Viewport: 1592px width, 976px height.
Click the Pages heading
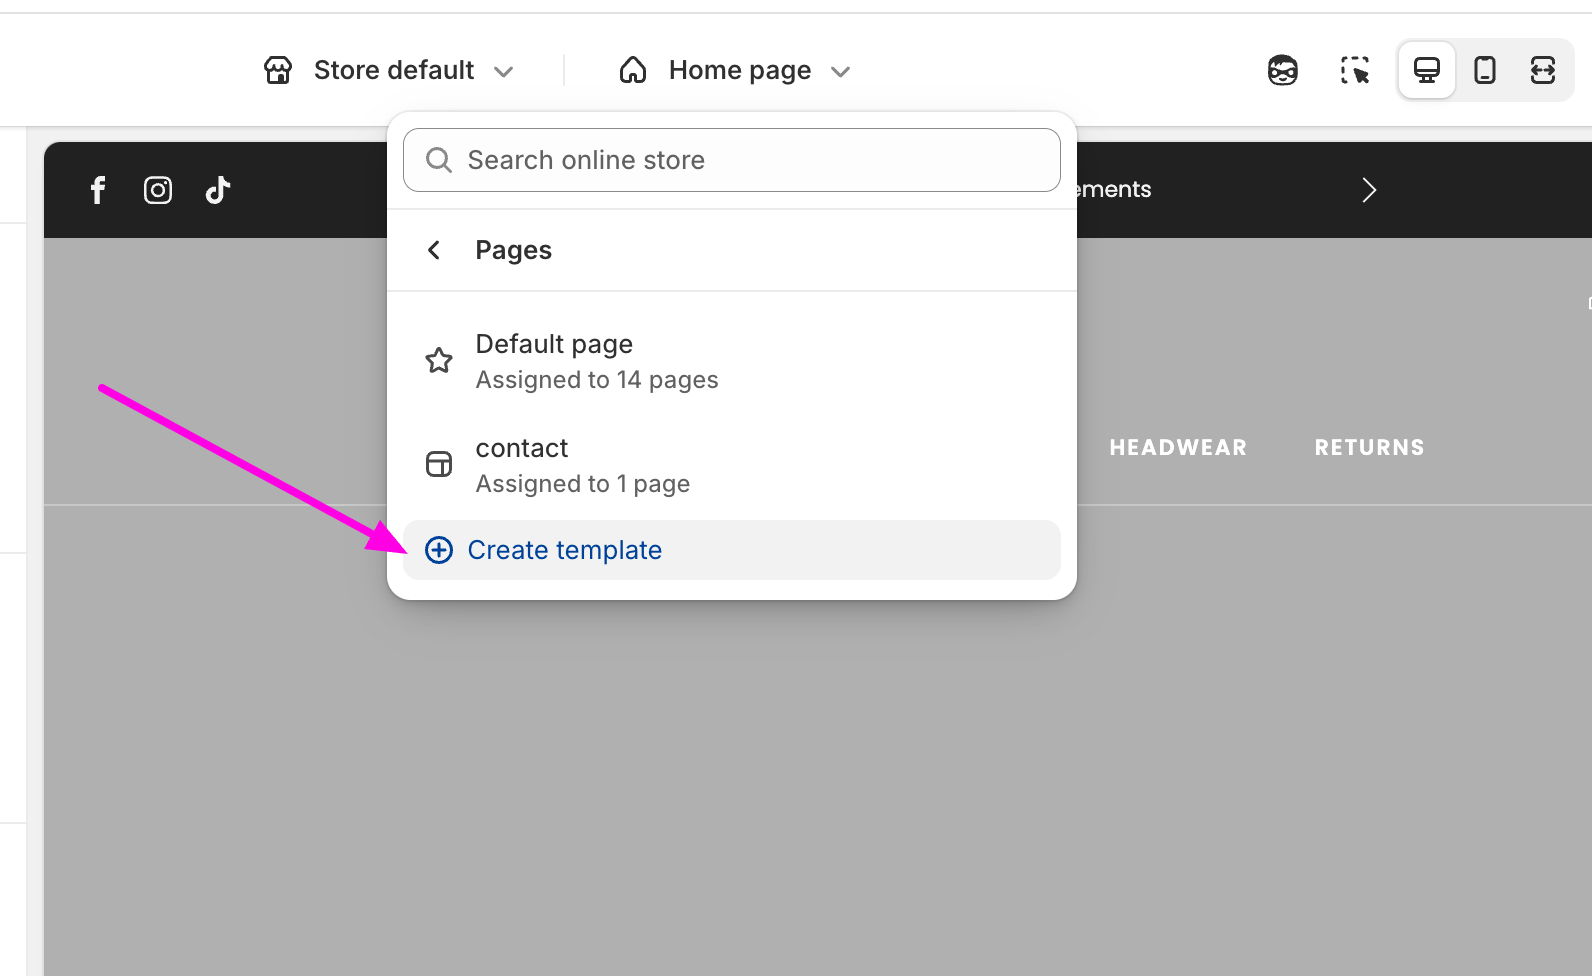coord(513,250)
